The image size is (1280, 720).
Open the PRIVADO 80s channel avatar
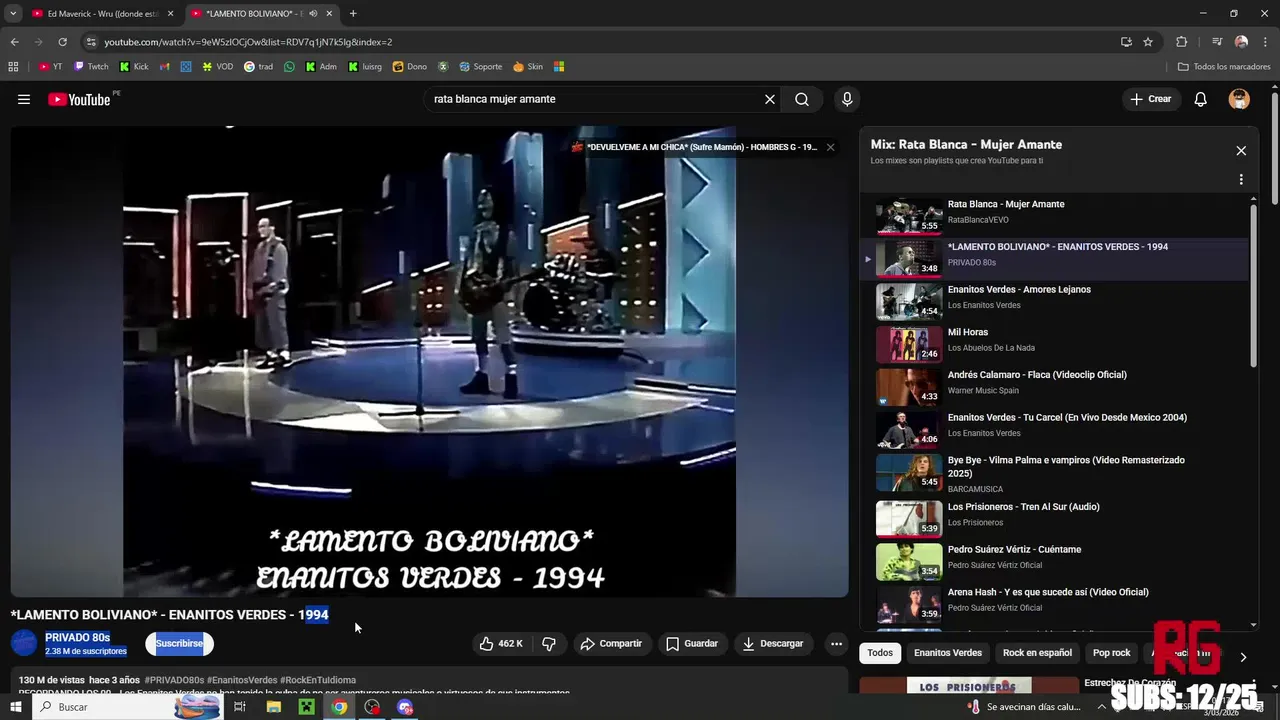click(x=24, y=644)
